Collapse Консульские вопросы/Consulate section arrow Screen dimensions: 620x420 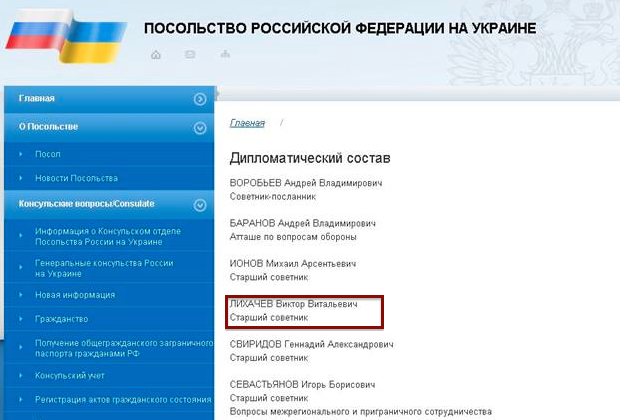tap(200, 204)
